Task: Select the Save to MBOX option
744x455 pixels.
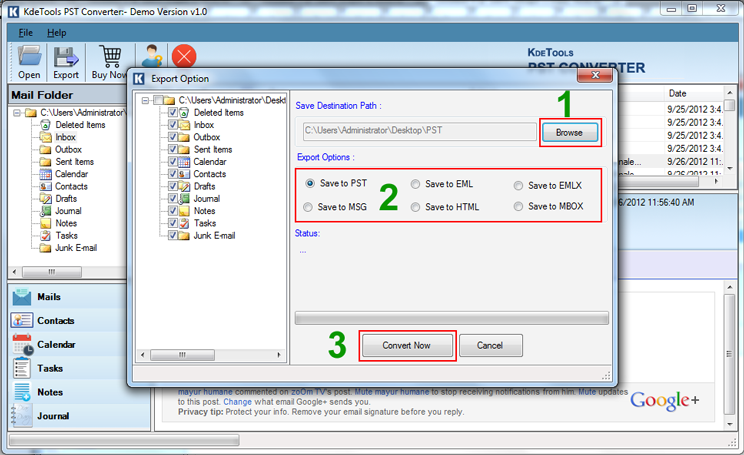Action: (519, 206)
